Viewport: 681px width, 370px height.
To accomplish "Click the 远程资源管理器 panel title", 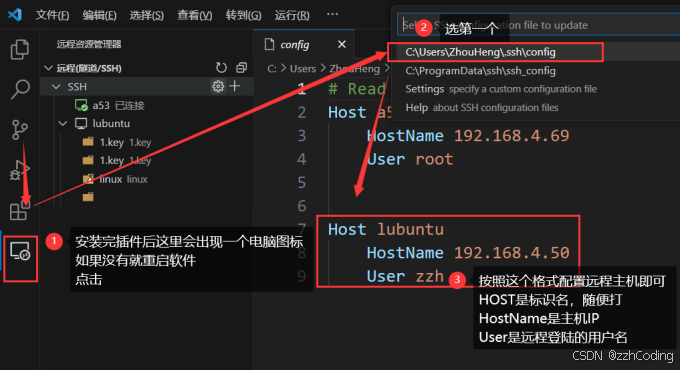I will tap(89, 44).
